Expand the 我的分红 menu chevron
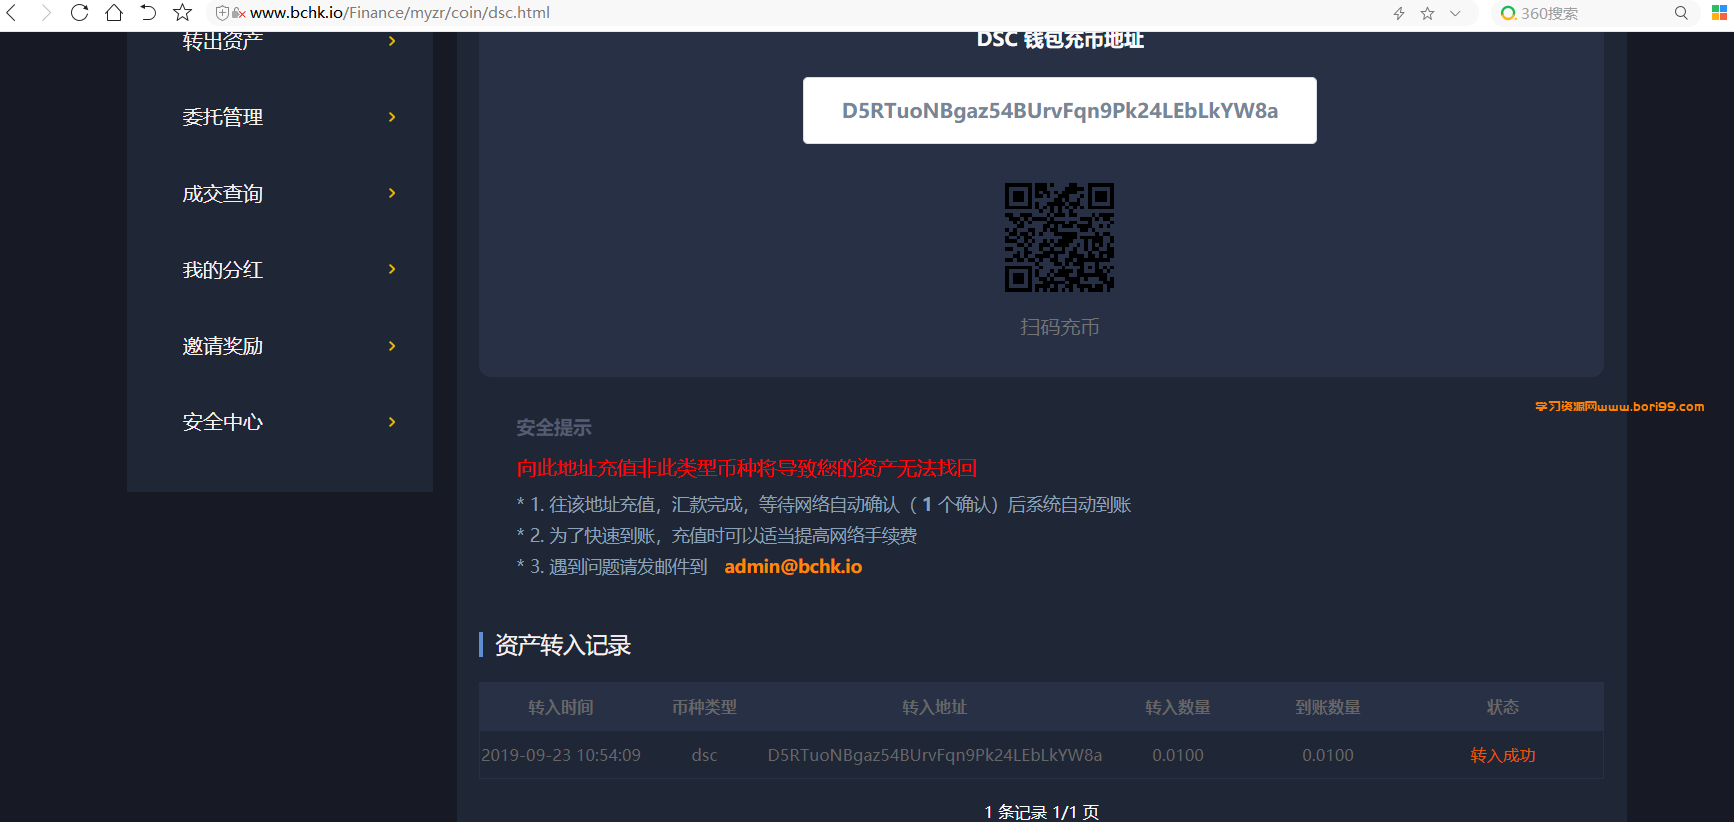The image size is (1734, 822). pyautogui.click(x=392, y=269)
